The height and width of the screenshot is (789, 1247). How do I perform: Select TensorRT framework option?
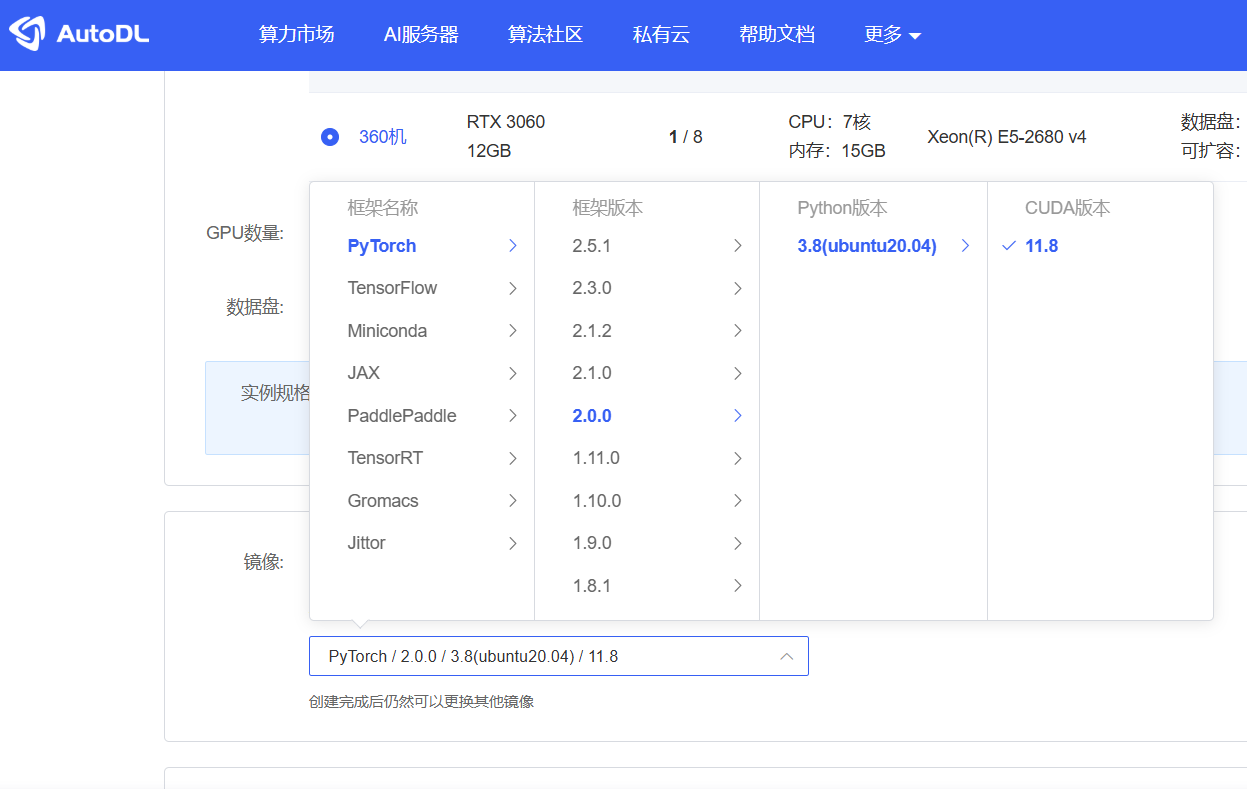tap(385, 458)
